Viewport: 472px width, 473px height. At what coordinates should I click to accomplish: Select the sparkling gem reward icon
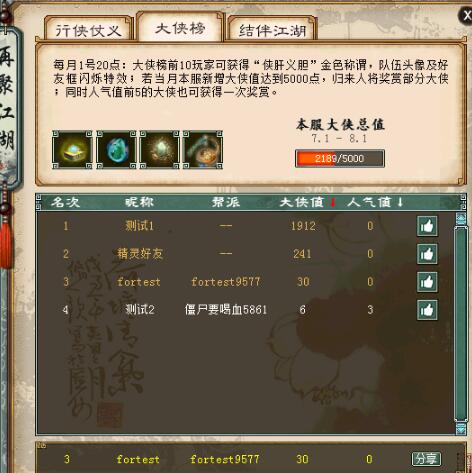[159, 150]
